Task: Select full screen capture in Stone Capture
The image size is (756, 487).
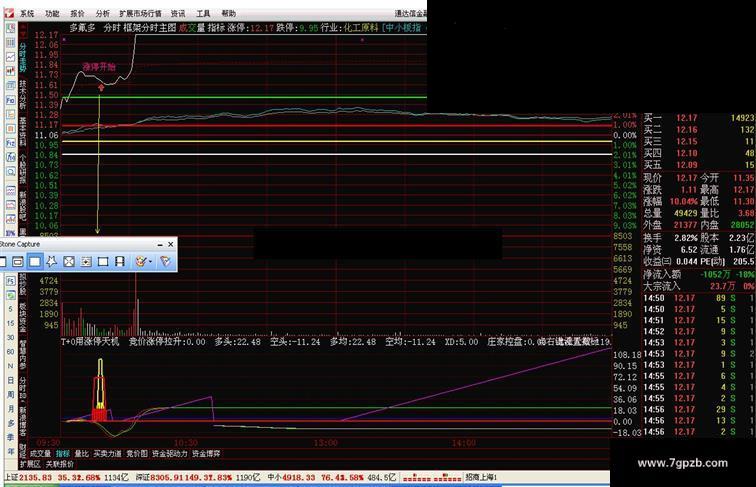Action: (x=69, y=261)
